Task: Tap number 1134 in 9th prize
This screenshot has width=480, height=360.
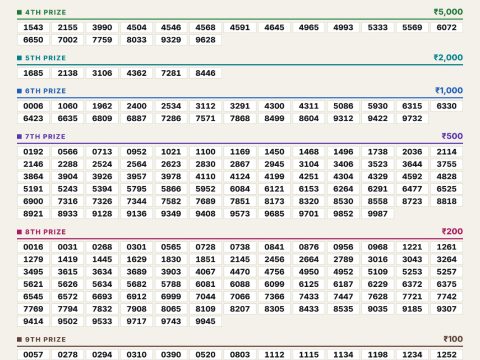Action: point(343,355)
